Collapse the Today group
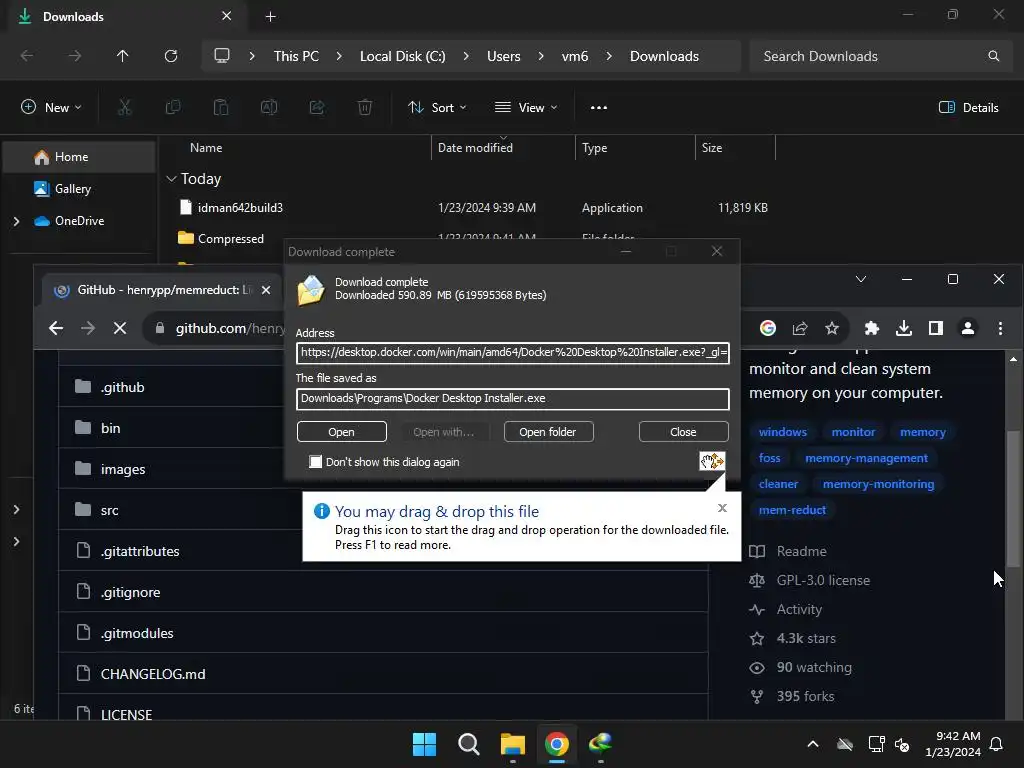Screen dimensions: 1024x768 [x=171, y=178]
